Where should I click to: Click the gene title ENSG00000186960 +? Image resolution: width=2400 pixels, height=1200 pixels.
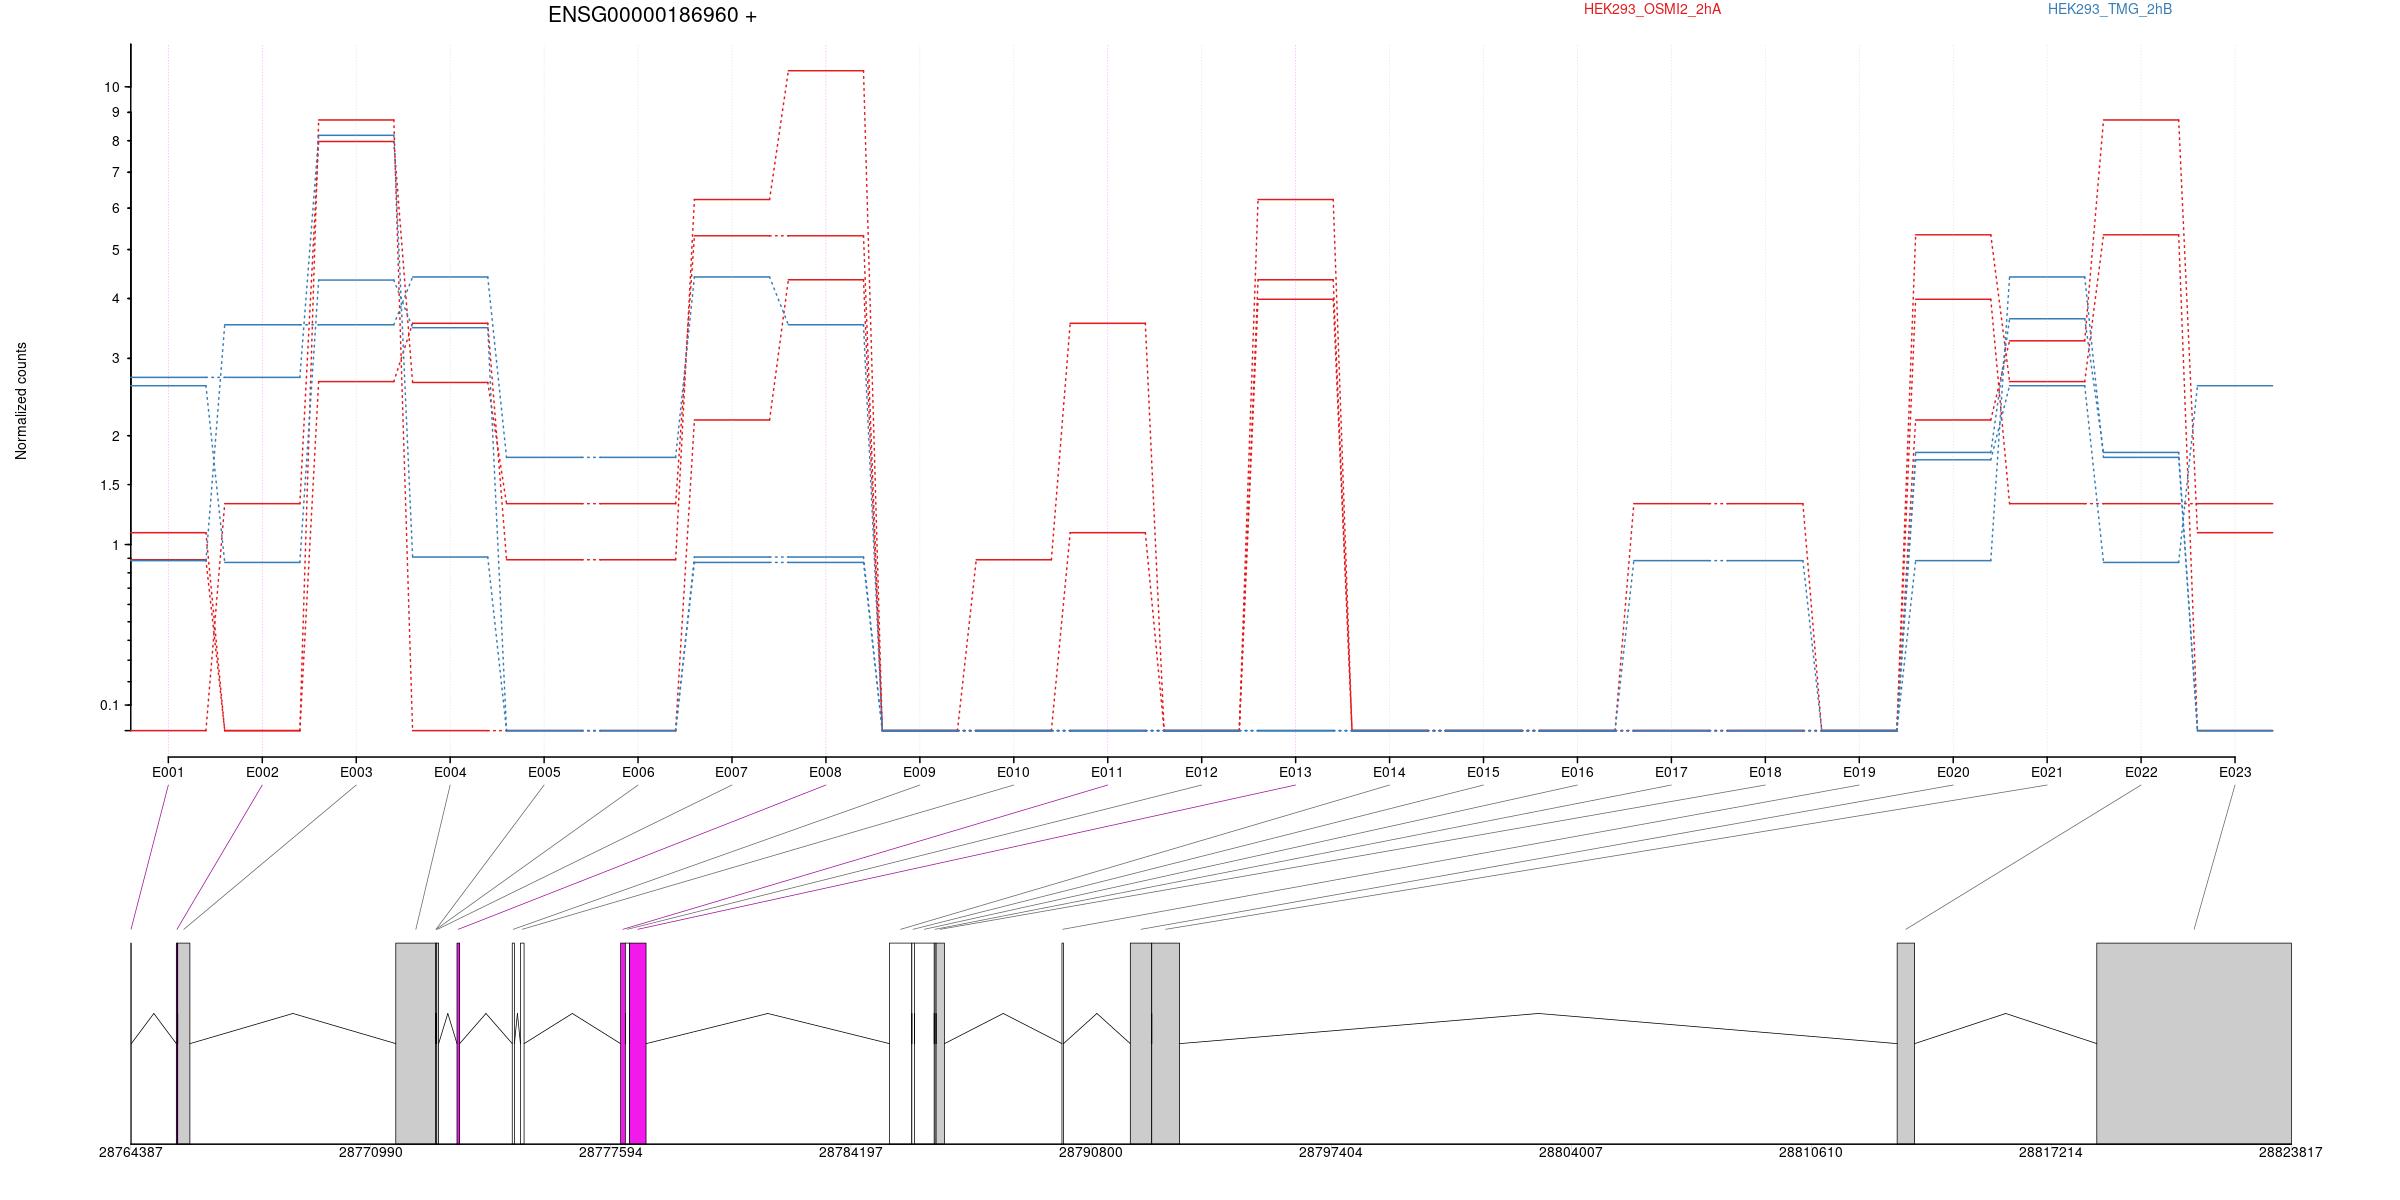(x=652, y=15)
